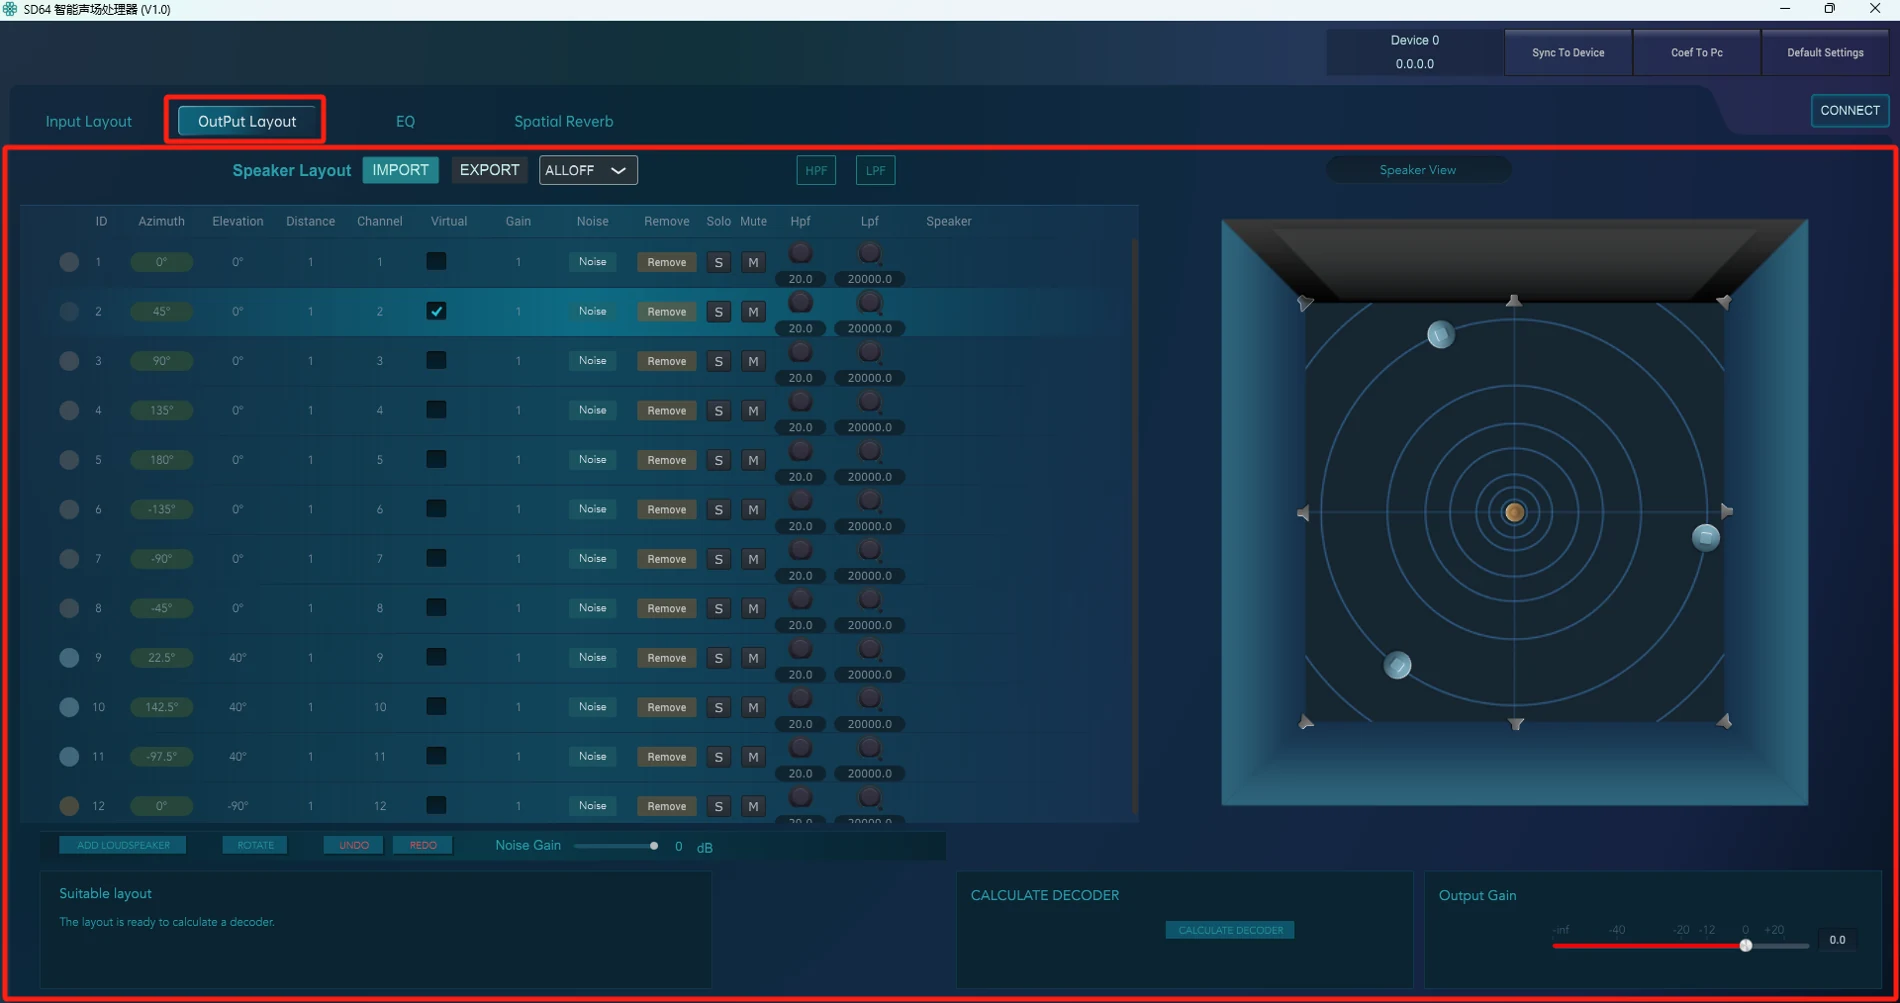Enable the Virtual checkbox for speaker 1
Viewport: 1900px width, 1003px height.
coord(436,261)
